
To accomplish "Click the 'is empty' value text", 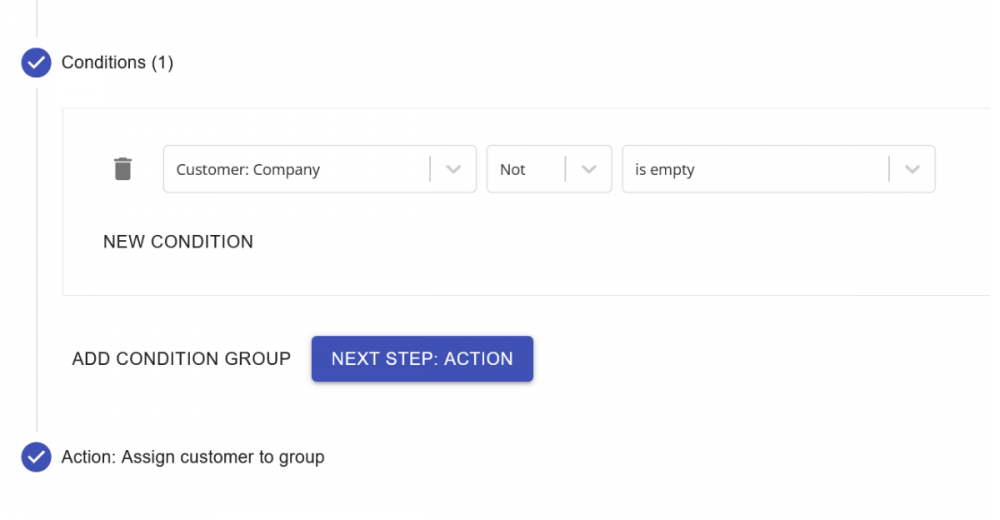I will pyautogui.click(x=665, y=170).
